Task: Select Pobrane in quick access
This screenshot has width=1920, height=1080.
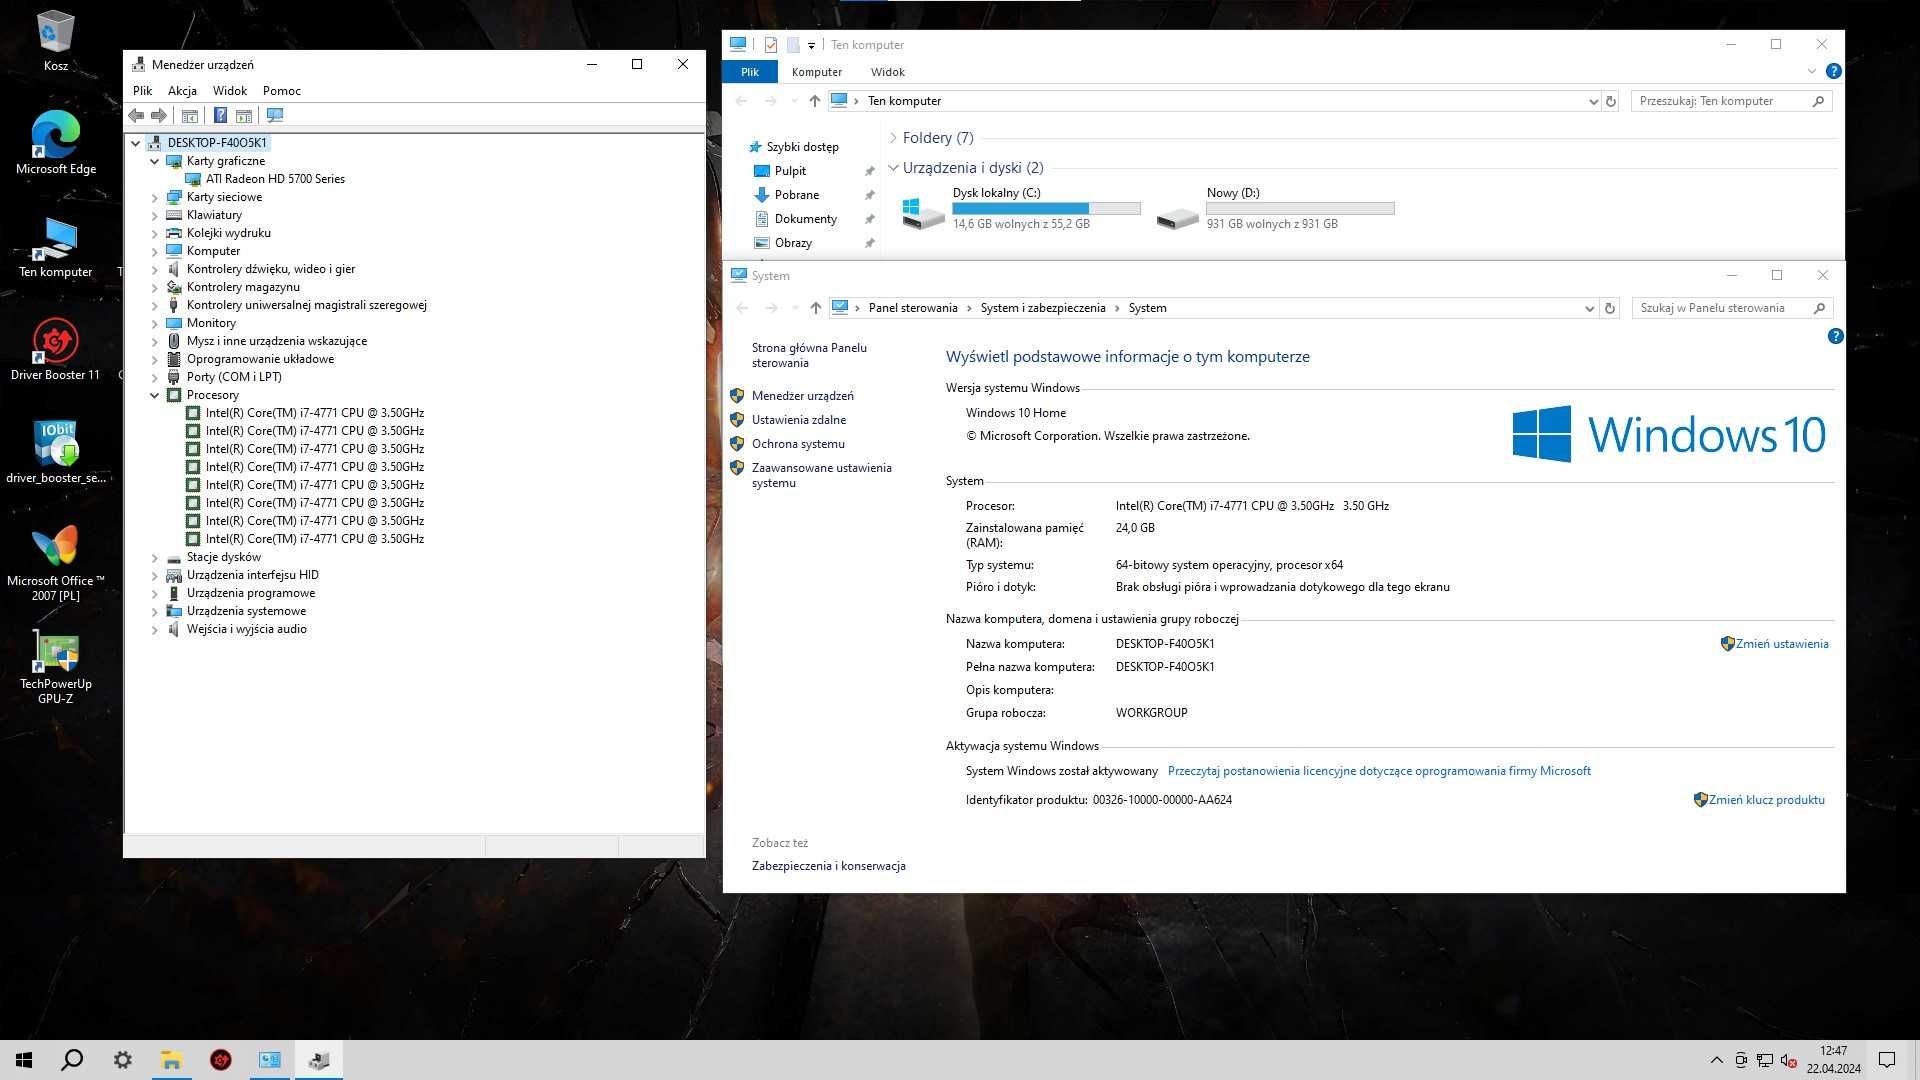Action: click(x=796, y=195)
